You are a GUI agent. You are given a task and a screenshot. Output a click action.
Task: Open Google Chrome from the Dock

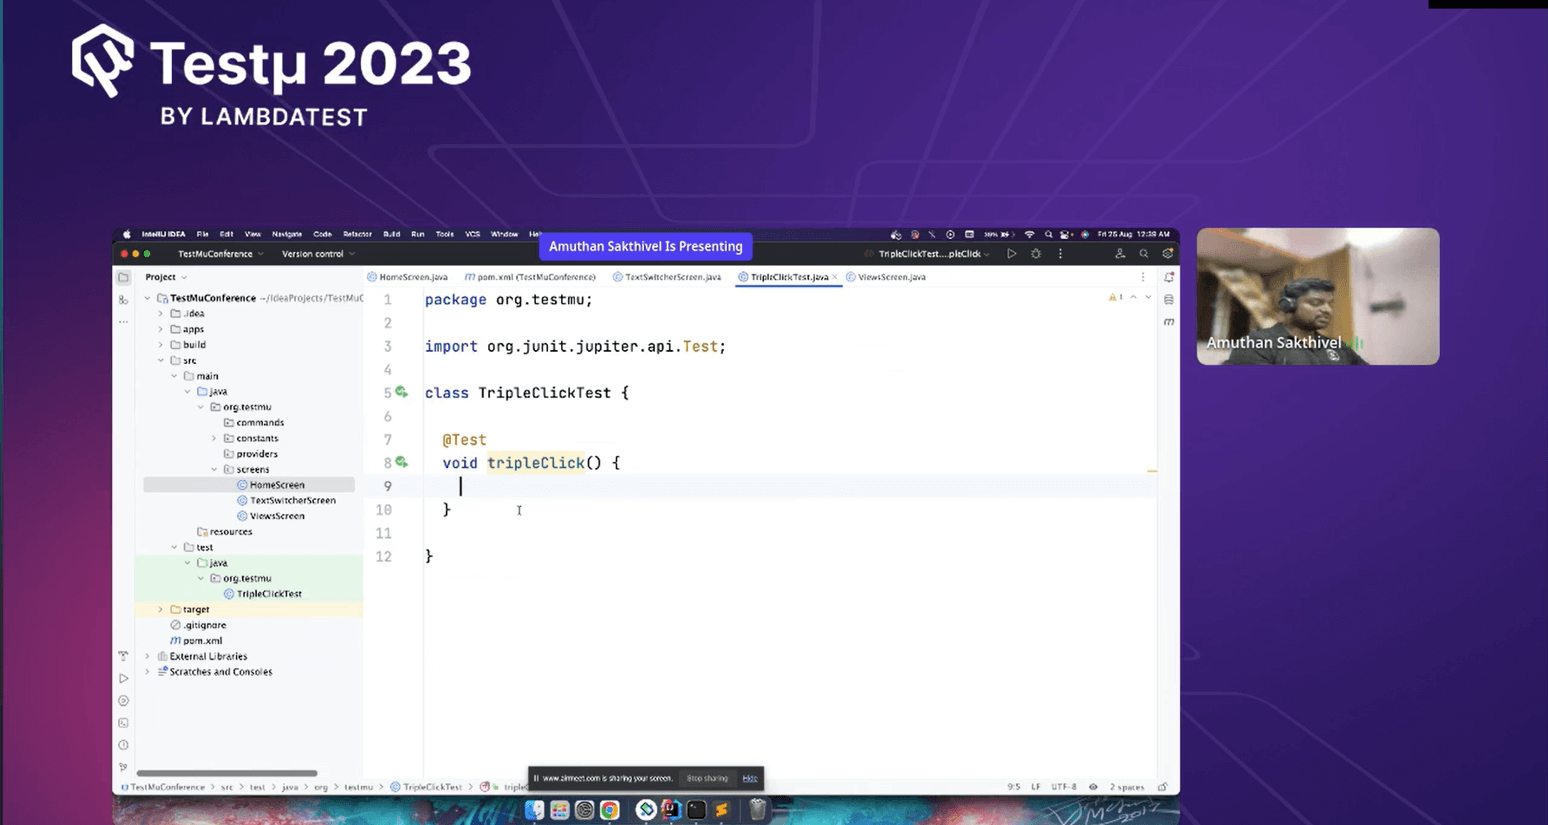point(609,810)
